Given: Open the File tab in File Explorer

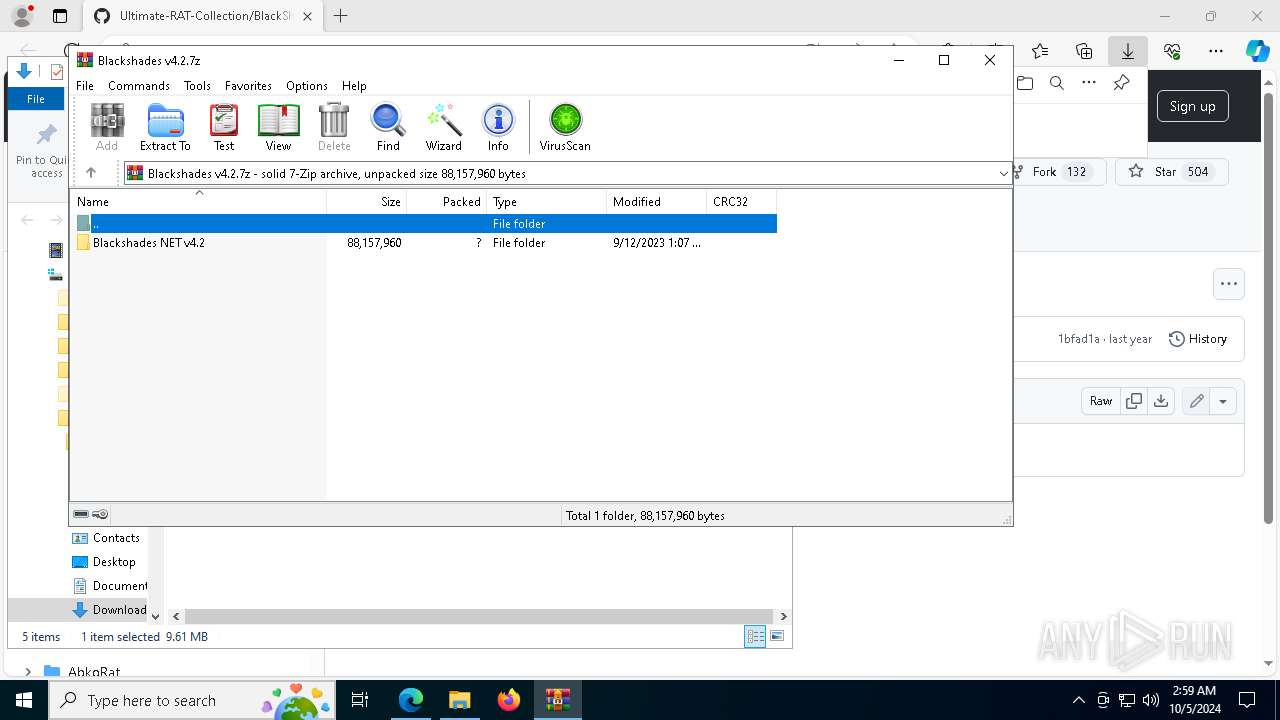Looking at the screenshot, I should (x=36, y=99).
